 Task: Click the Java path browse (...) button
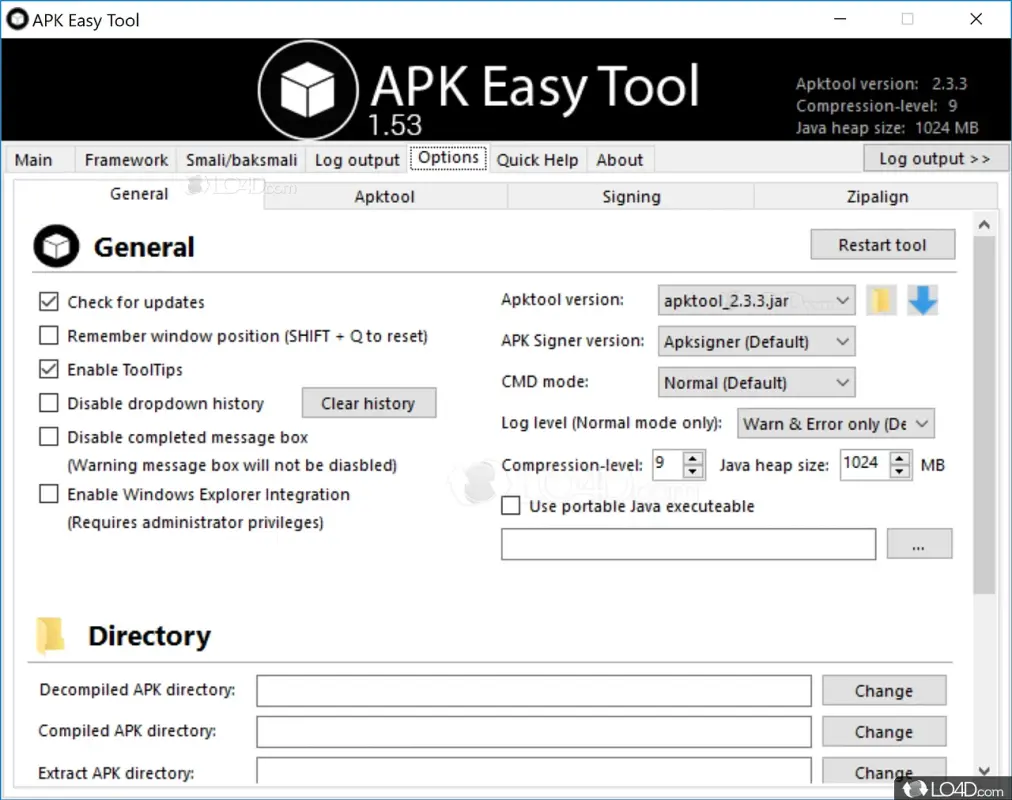(x=918, y=544)
